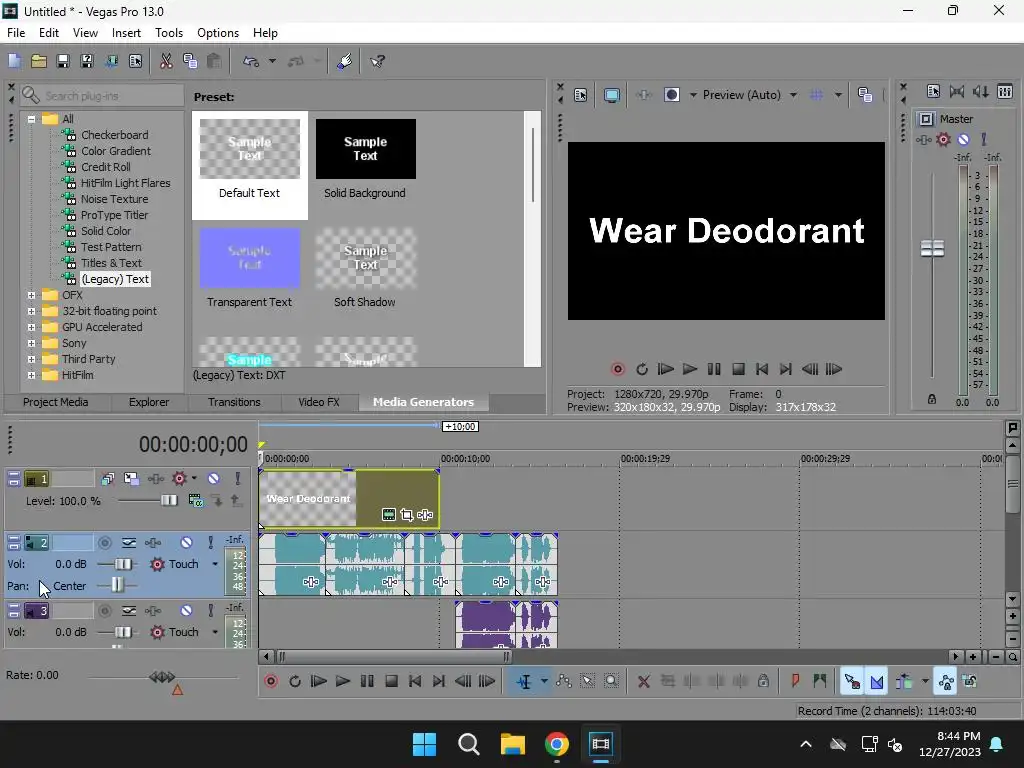
Task: Click the track 2 volume slider
Action: [123, 564]
